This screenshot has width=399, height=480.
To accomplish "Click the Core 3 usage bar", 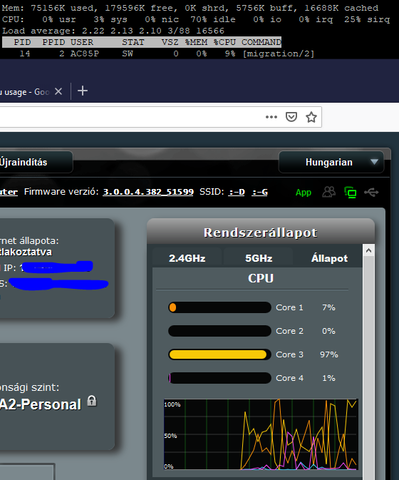I will 220,354.
